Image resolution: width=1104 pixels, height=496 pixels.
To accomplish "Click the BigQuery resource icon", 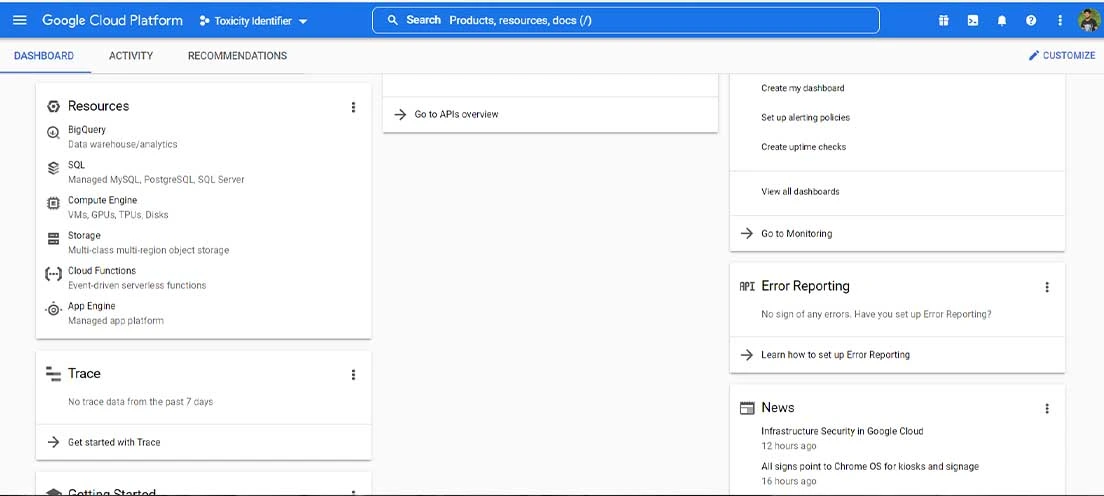I will coord(54,132).
